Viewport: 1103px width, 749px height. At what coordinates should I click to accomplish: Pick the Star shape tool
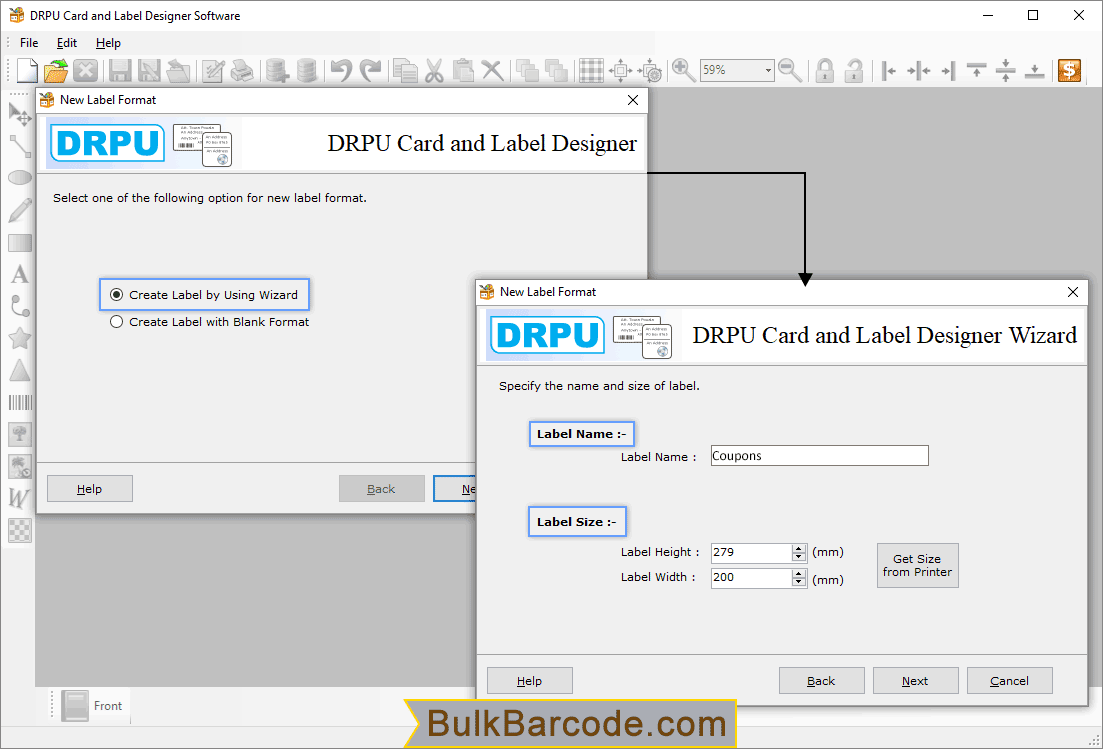coord(20,338)
